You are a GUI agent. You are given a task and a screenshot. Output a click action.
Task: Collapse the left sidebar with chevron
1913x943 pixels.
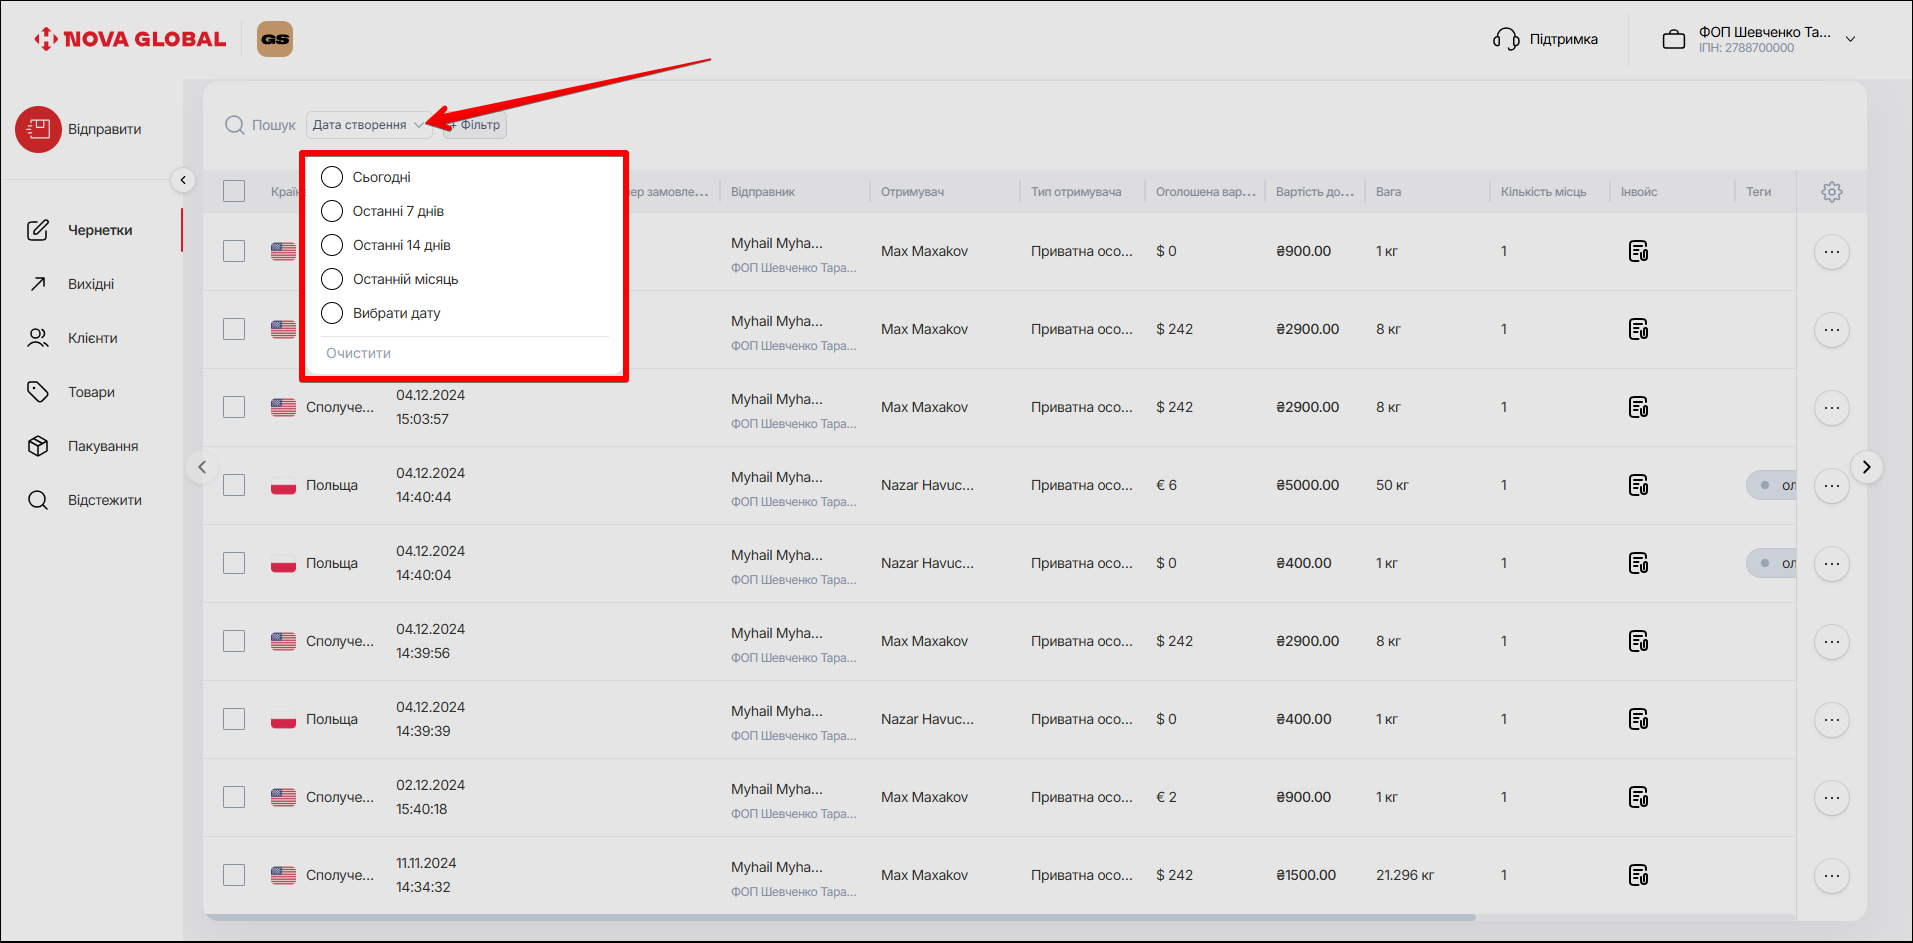pyautogui.click(x=183, y=180)
